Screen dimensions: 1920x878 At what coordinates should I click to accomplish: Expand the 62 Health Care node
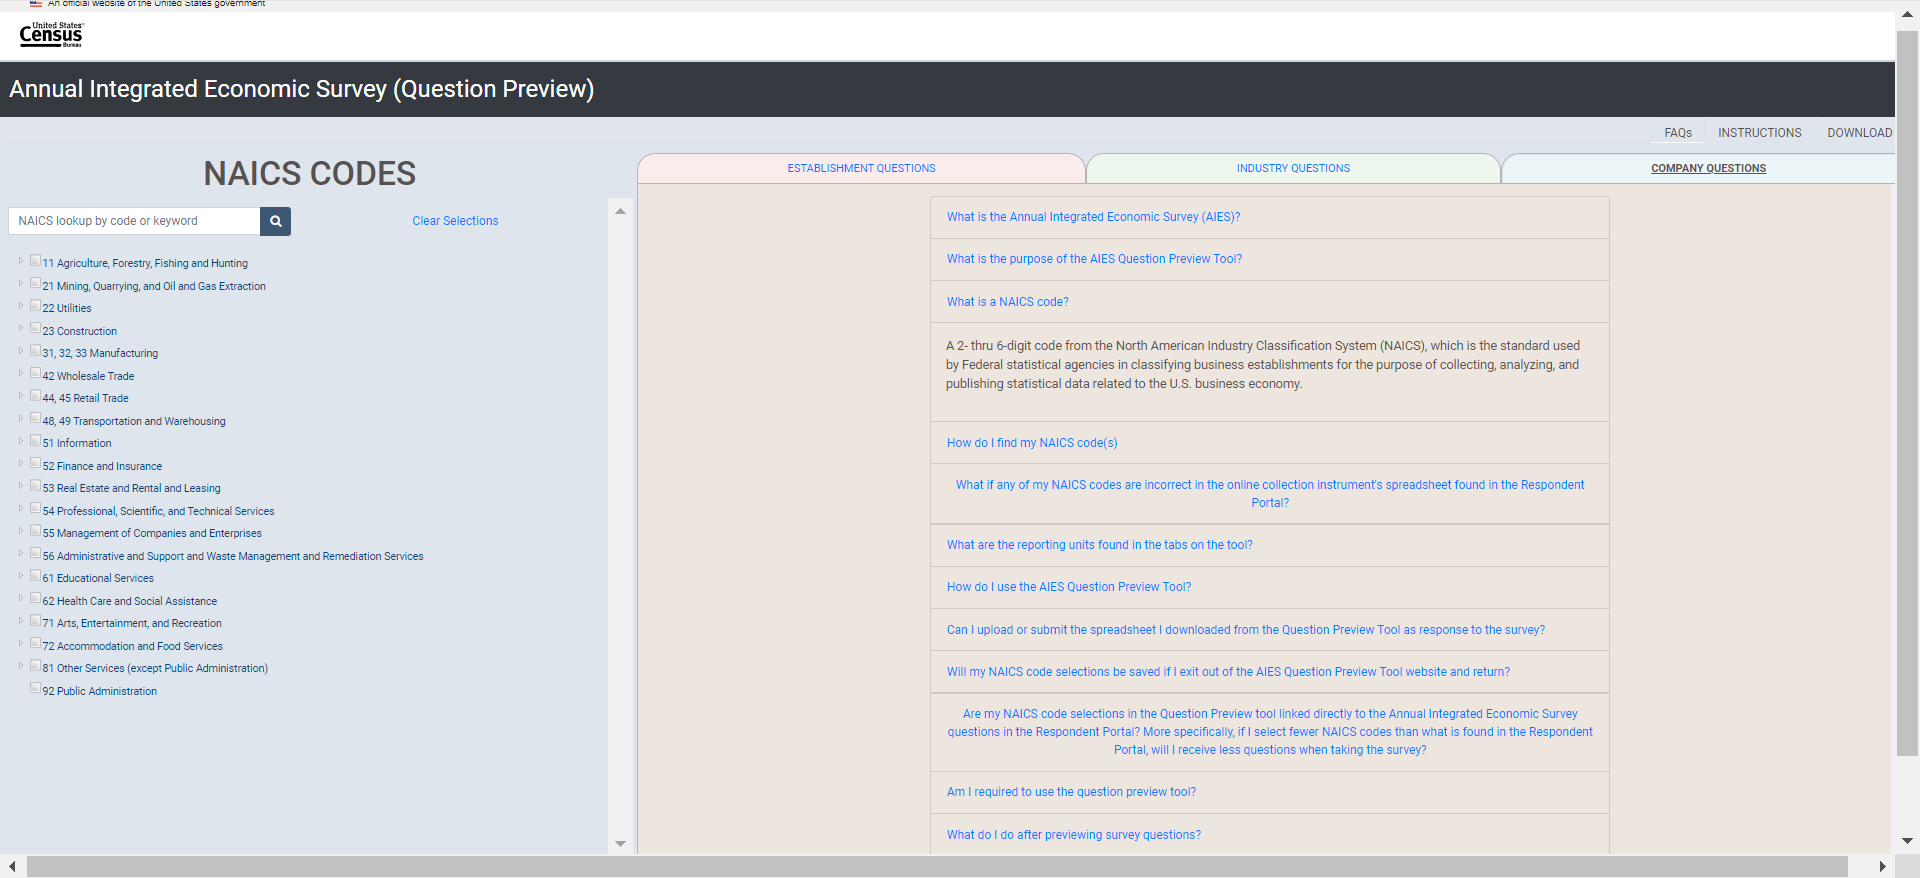[x=20, y=599]
